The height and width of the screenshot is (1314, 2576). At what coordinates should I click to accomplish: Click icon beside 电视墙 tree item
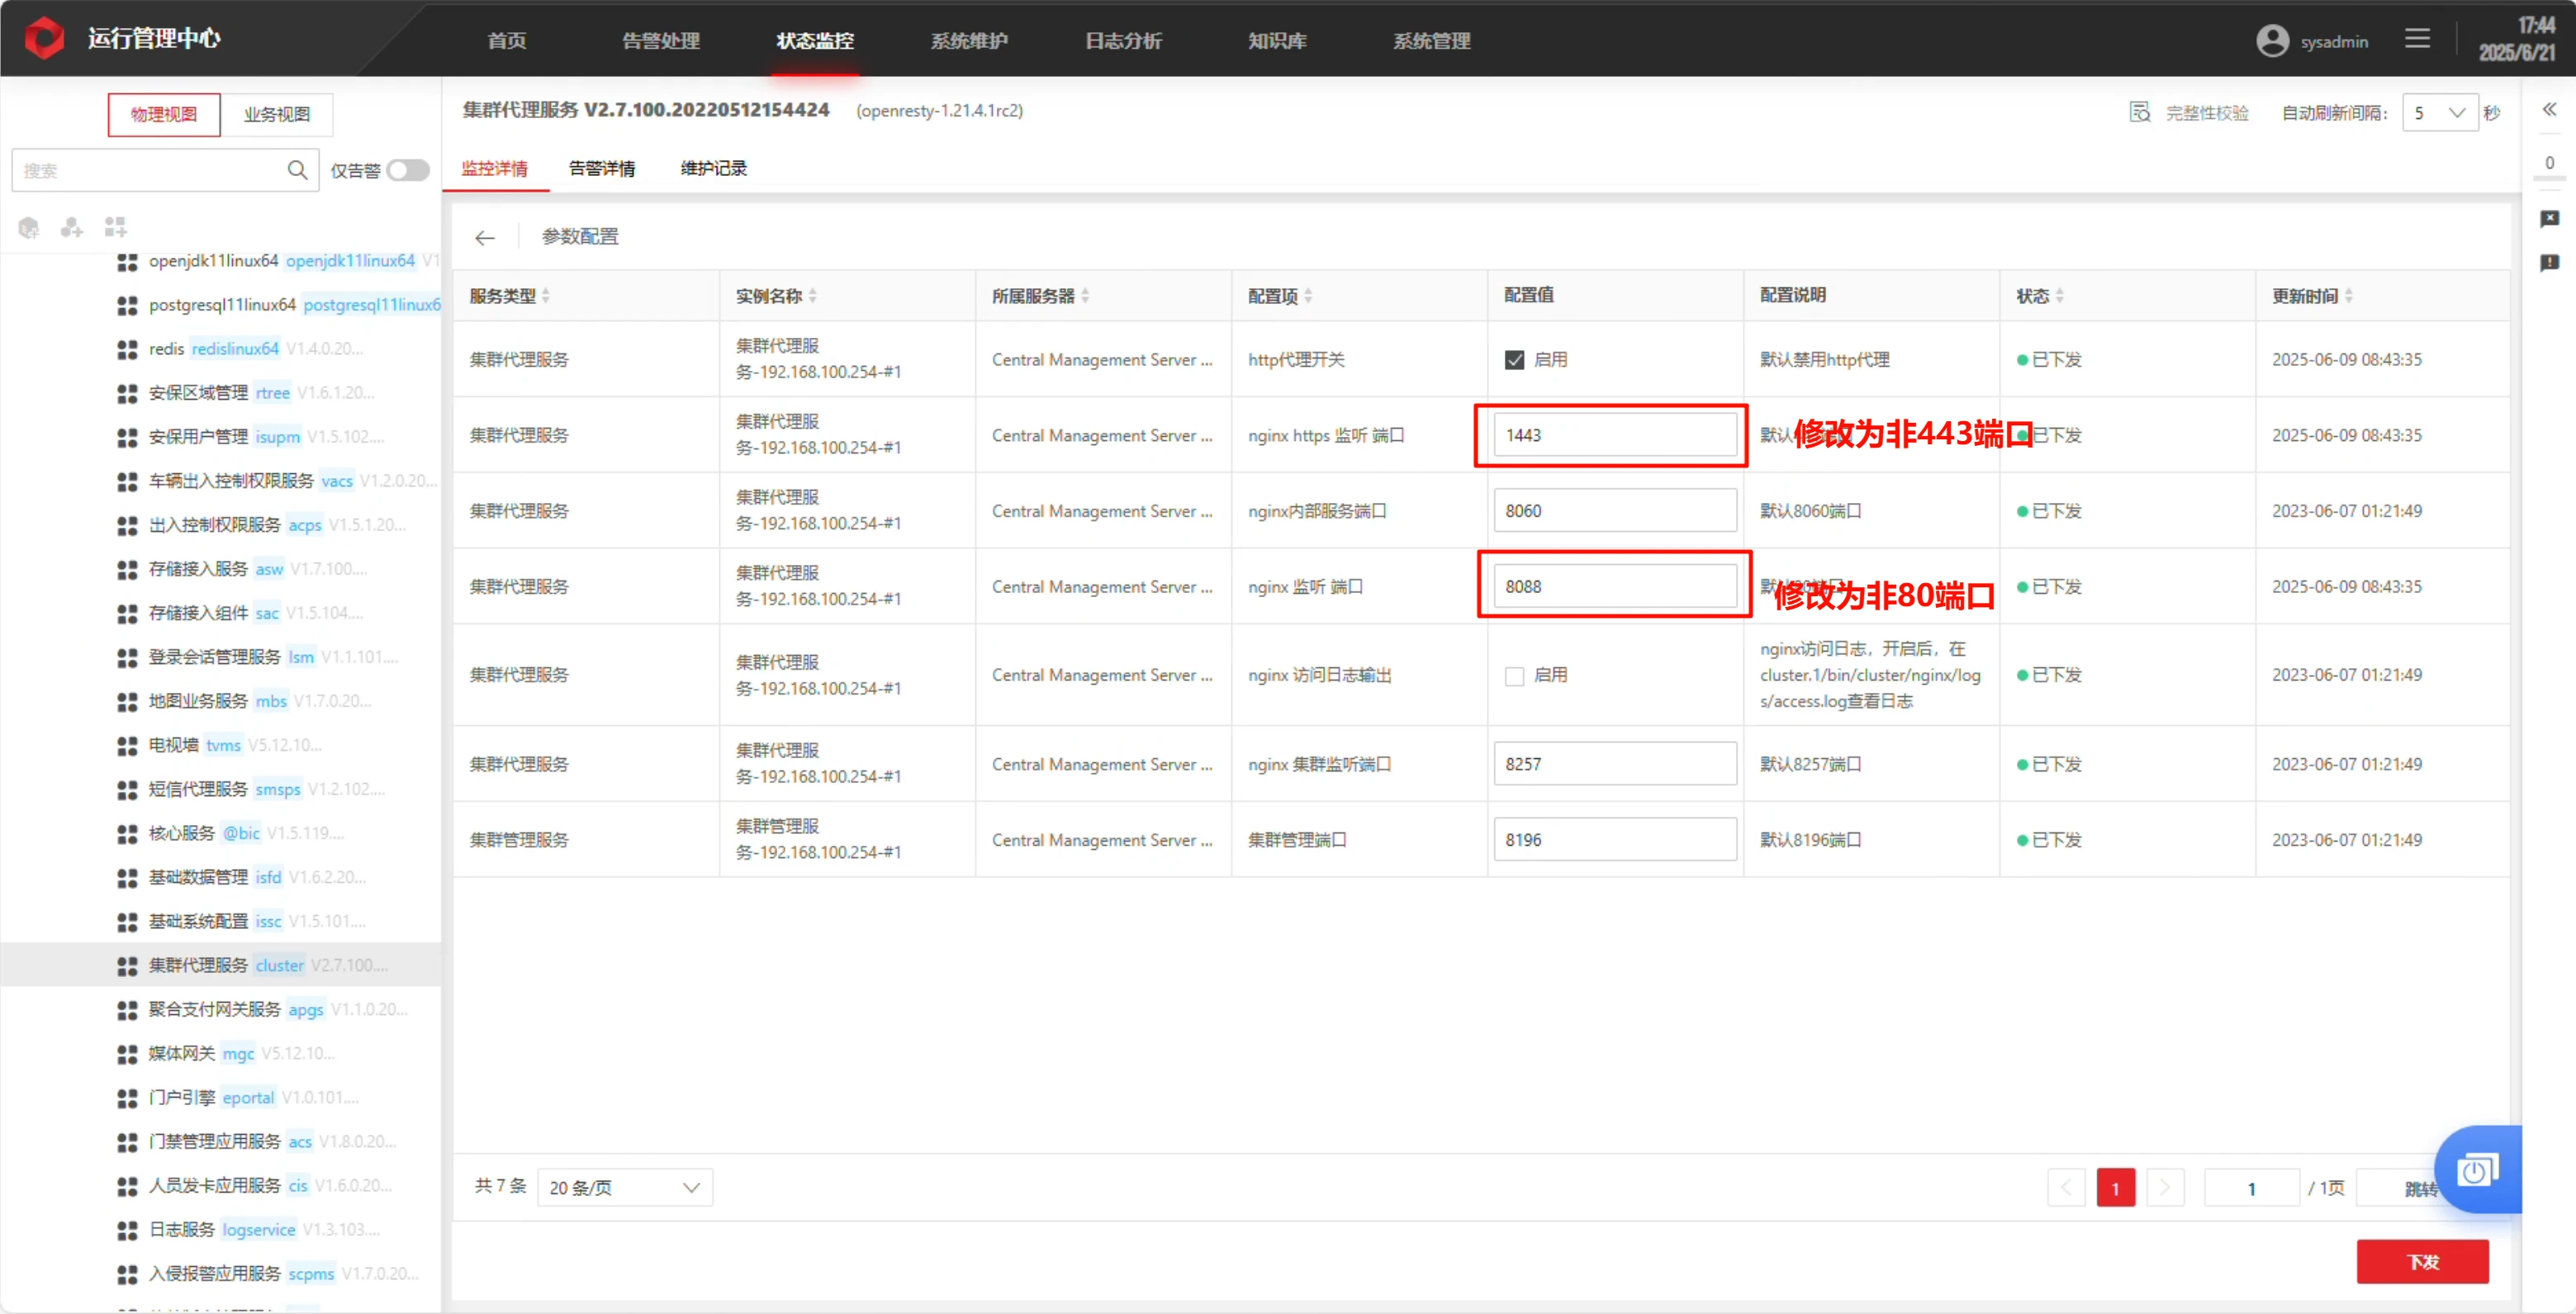click(x=127, y=745)
